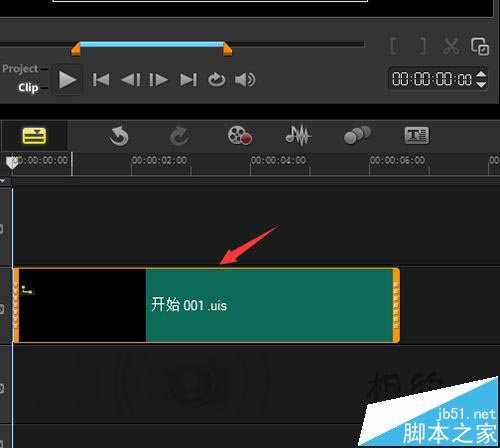Image resolution: width=500 pixels, height=448 pixels.
Task: Click the clip's left orange trim handle
Action: click(x=16, y=305)
